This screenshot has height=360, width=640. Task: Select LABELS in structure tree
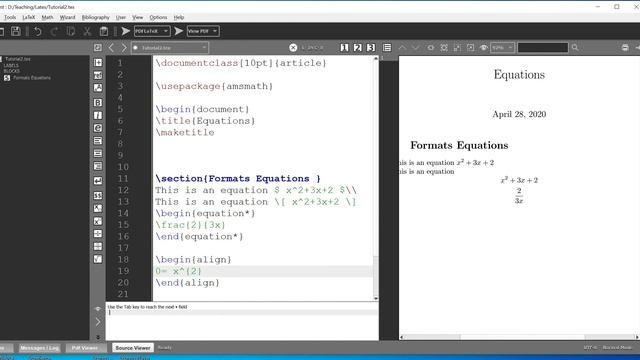coord(11,65)
